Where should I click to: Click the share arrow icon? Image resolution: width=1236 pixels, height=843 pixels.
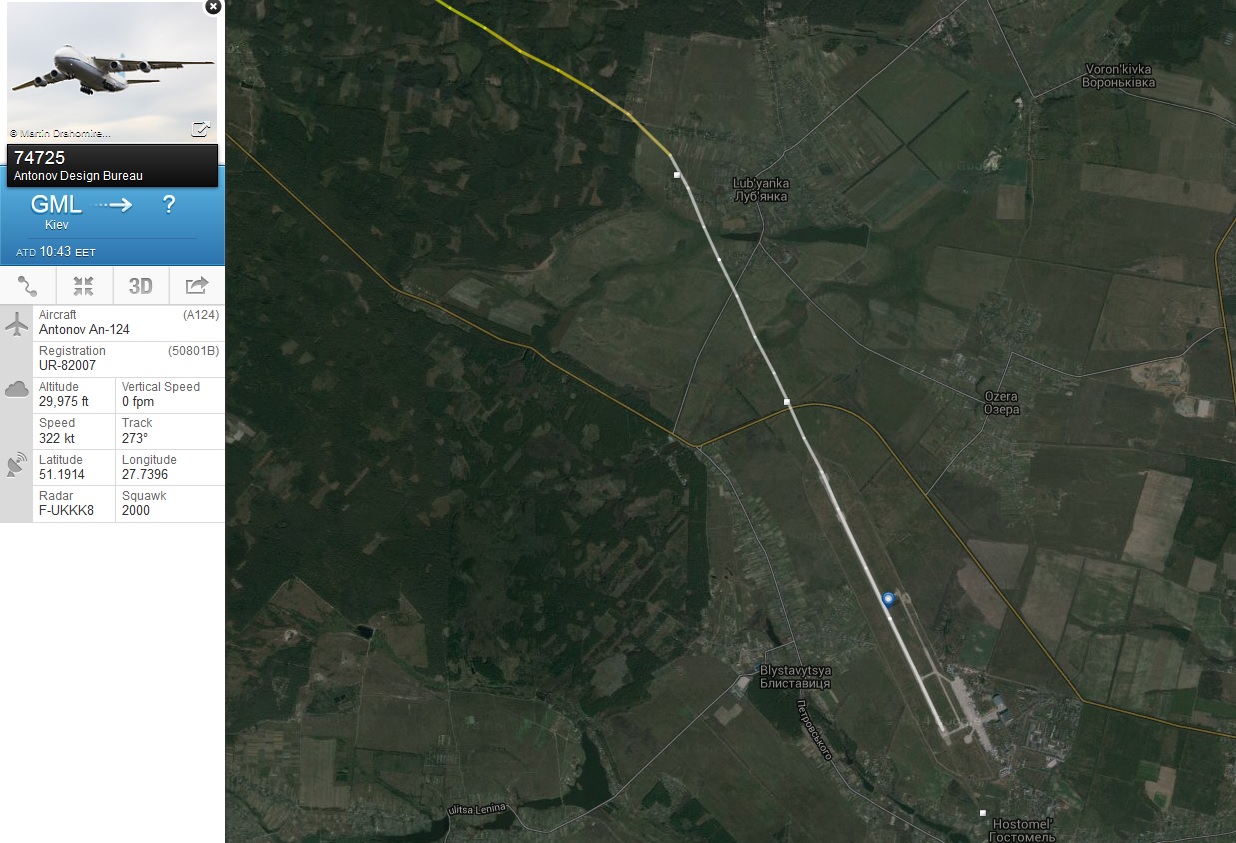[x=197, y=286]
